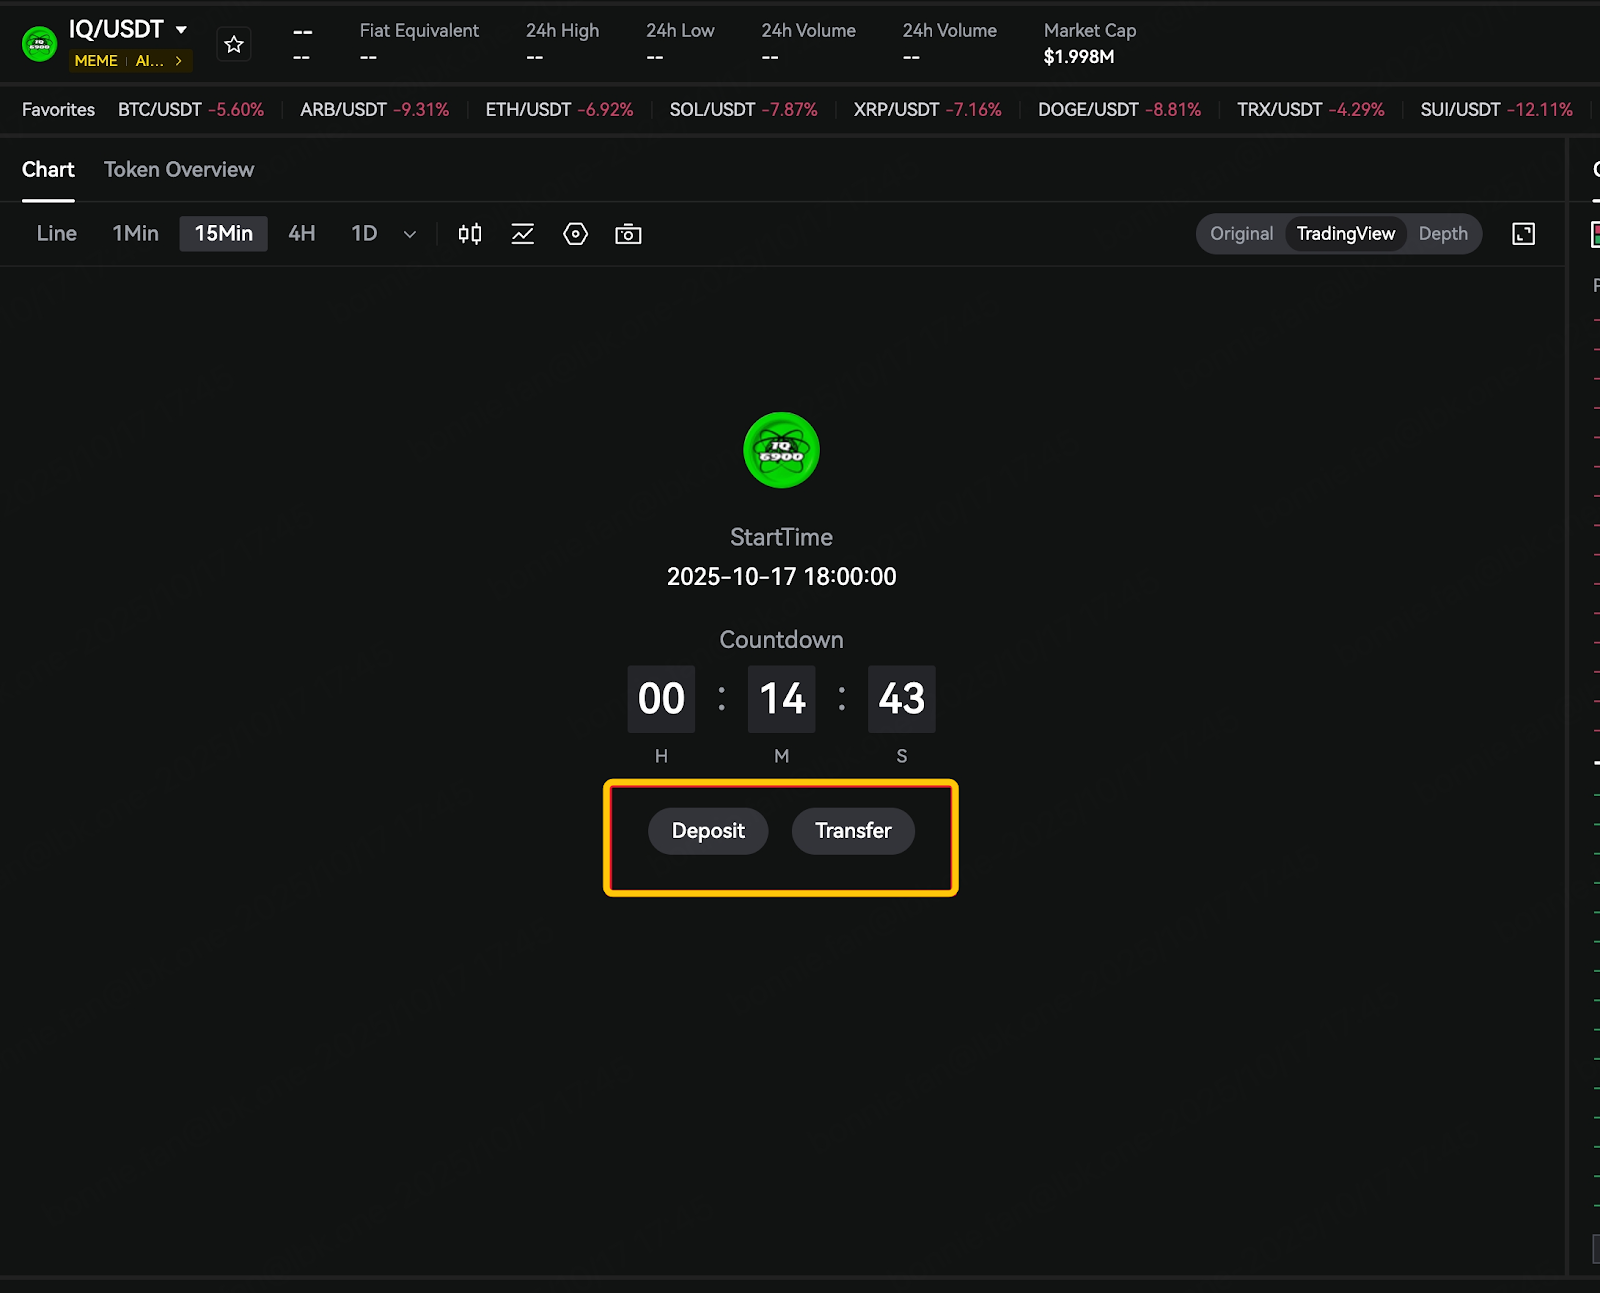Switch chart mode to TradingView
The image size is (1600, 1293).
coord(1345,234)
